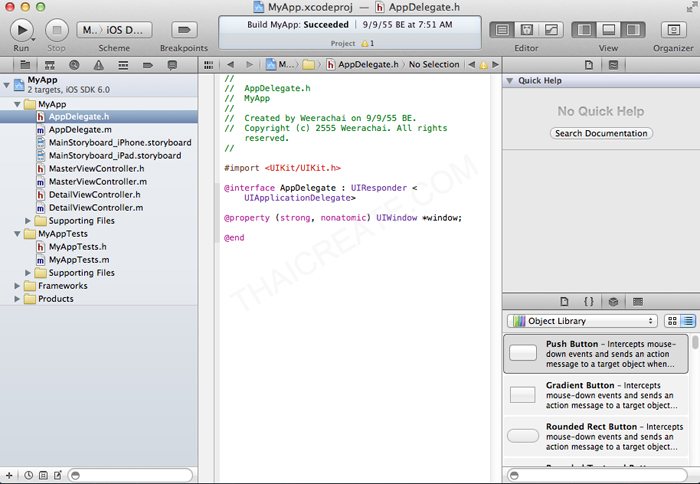
Task: Click the navigator filter field
Action: (130, 475)
